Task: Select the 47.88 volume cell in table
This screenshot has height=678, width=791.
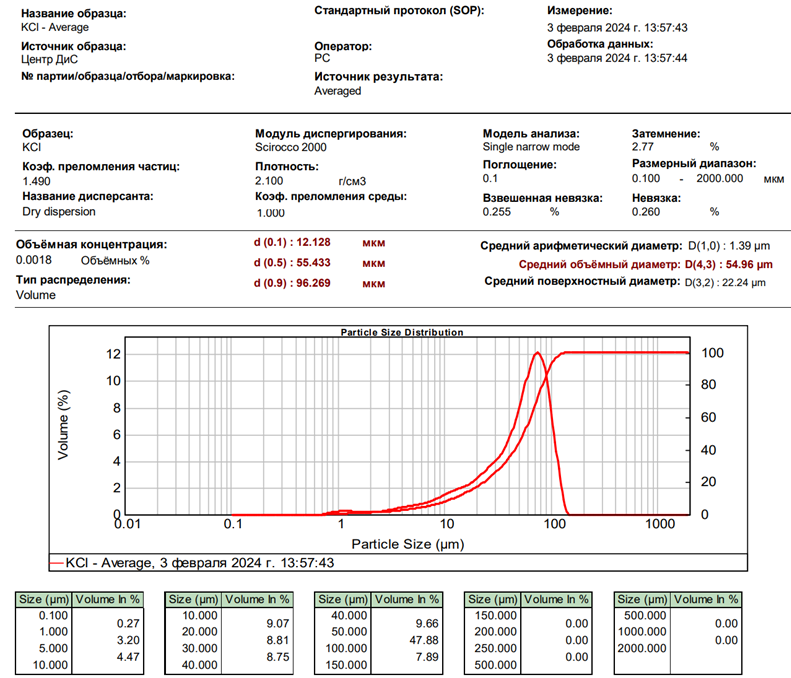Action: pyautogui.click(x=417, y=640)
